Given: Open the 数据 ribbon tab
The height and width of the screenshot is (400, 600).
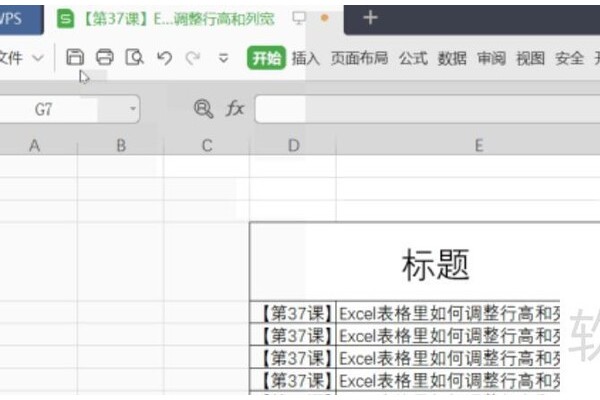Looking at the screenshot, I should 452,58.
